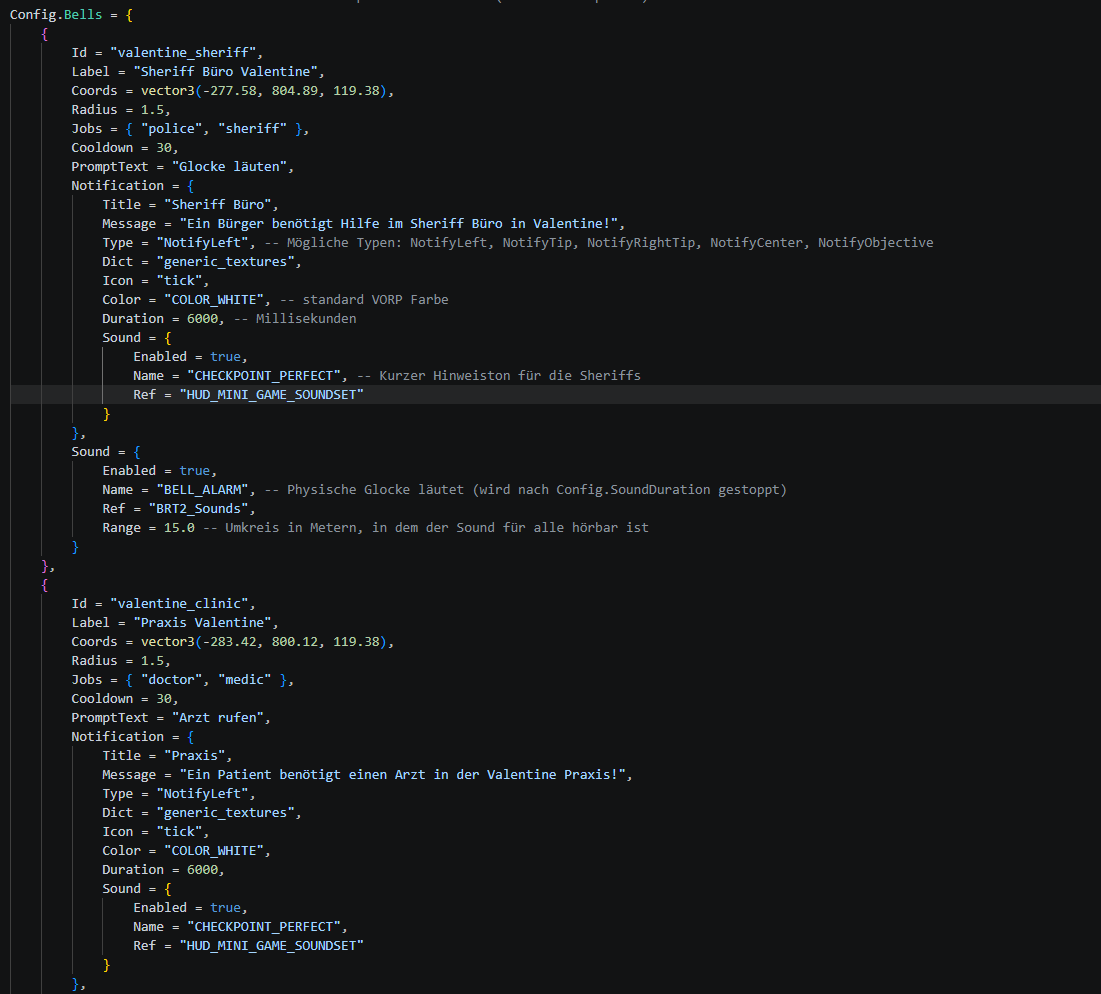Click the "police" job string
This screenshot has width=1101, height=994.
[171, 128]
